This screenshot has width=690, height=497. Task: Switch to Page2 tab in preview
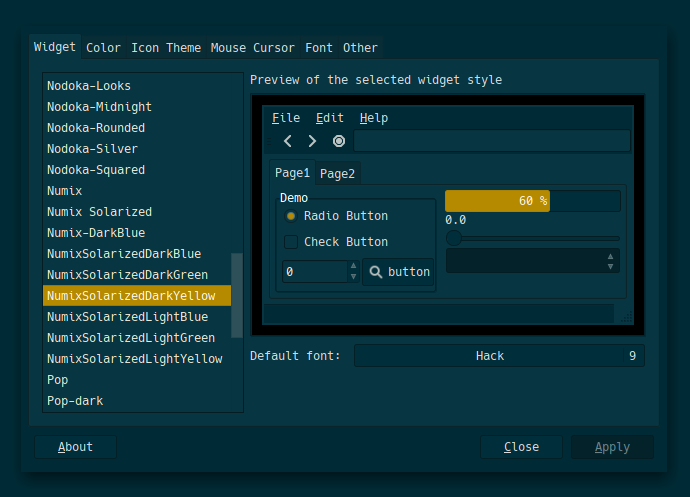point(337,174)
